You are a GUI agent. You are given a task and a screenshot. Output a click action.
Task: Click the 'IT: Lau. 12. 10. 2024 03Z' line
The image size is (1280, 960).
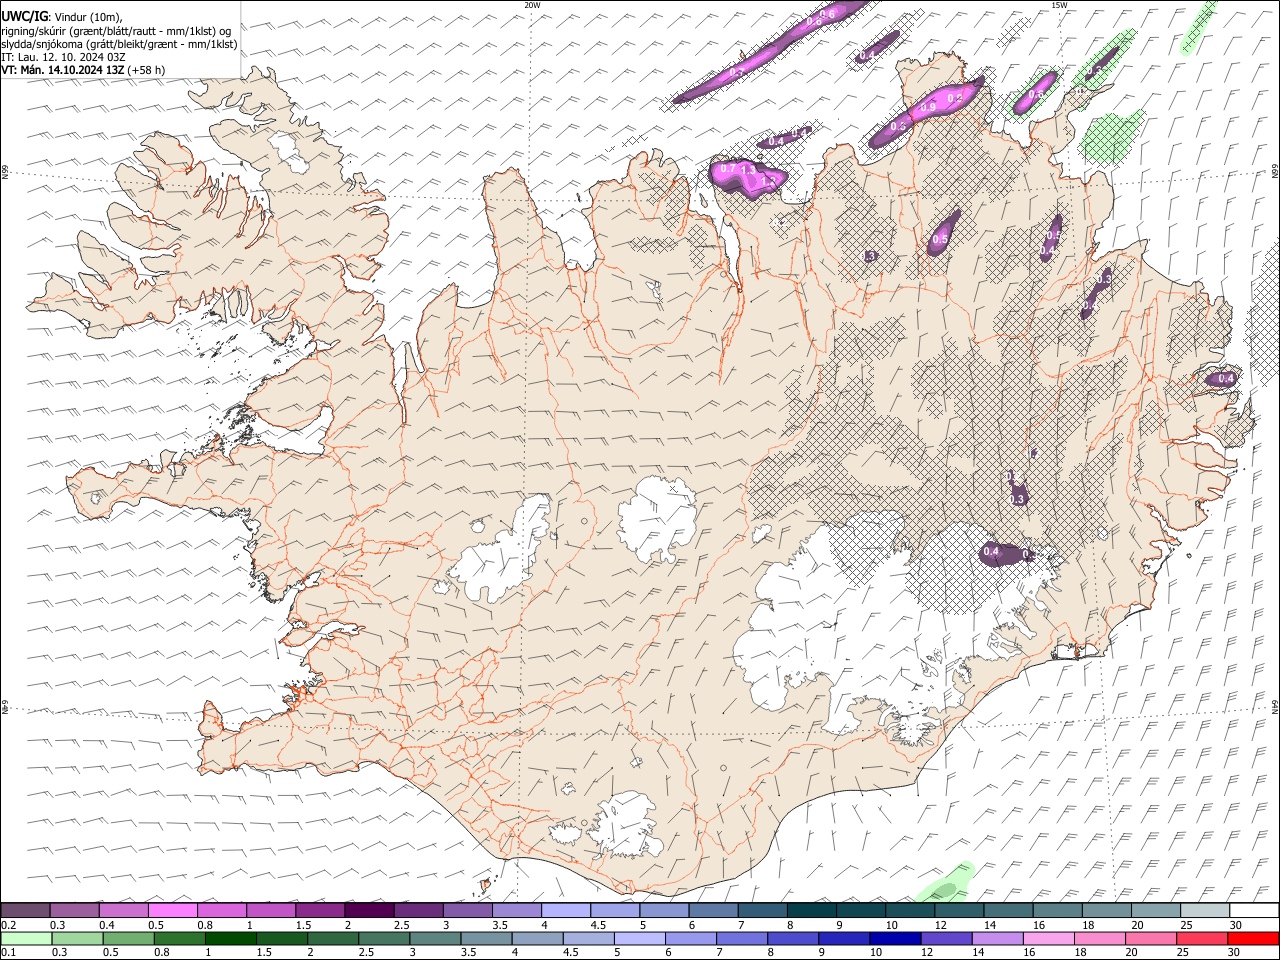tap(63, 57)
